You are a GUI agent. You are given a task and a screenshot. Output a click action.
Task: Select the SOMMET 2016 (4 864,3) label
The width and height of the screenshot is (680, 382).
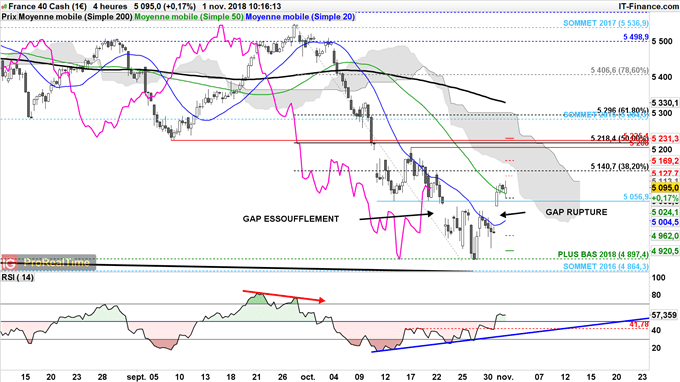pyautogui.click(x=606, y=267)
